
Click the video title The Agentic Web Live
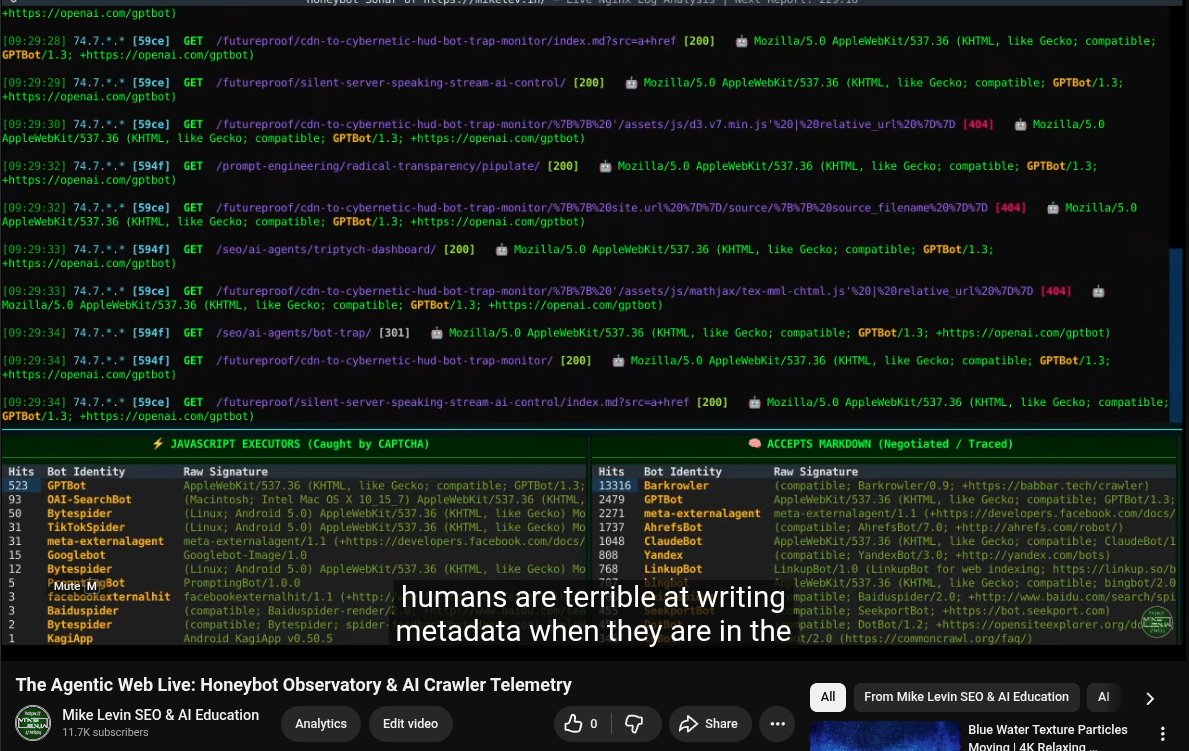(293, 685)
